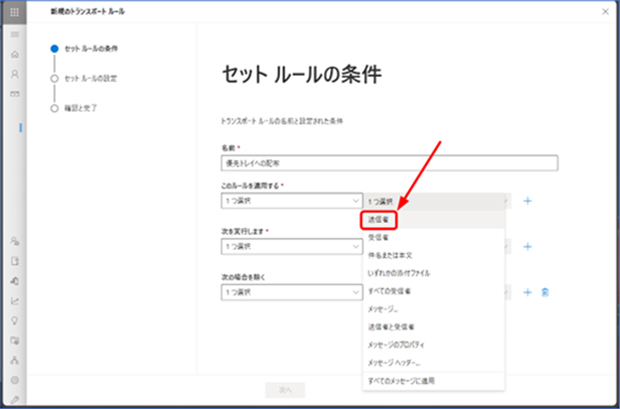Add an exception with plus on 次の場合を除く row
Image resolution: width=620 pixels, height=409 pixels.
coord(527,292)
